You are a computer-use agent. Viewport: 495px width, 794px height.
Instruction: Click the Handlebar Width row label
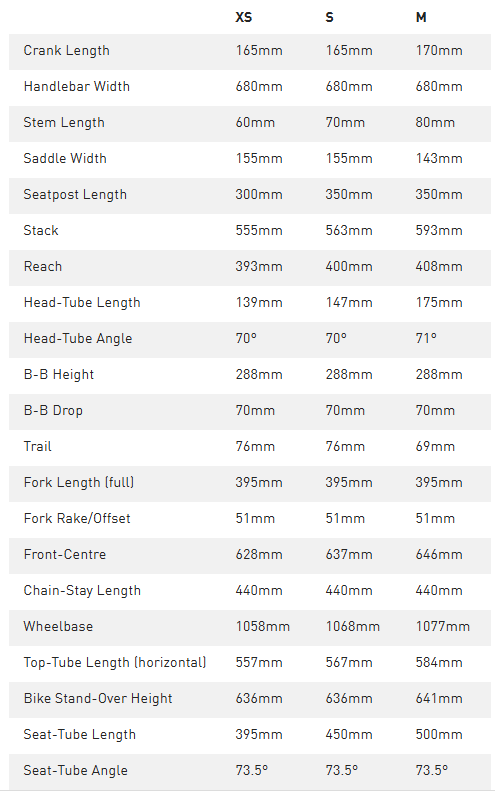(x=76, y=87)
